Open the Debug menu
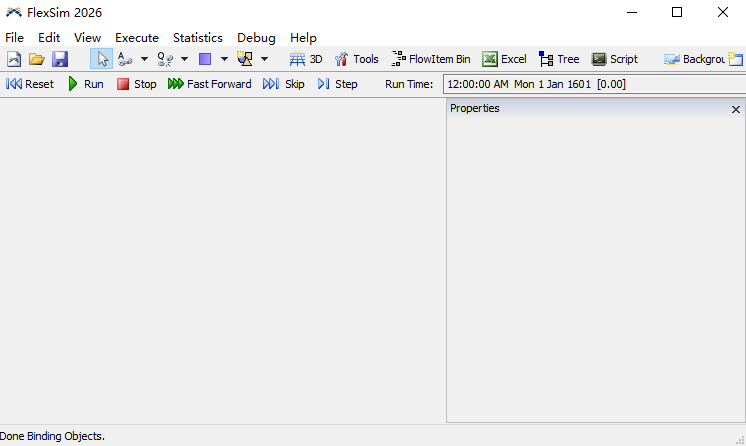Screen dimensions: 746x446 256,38
